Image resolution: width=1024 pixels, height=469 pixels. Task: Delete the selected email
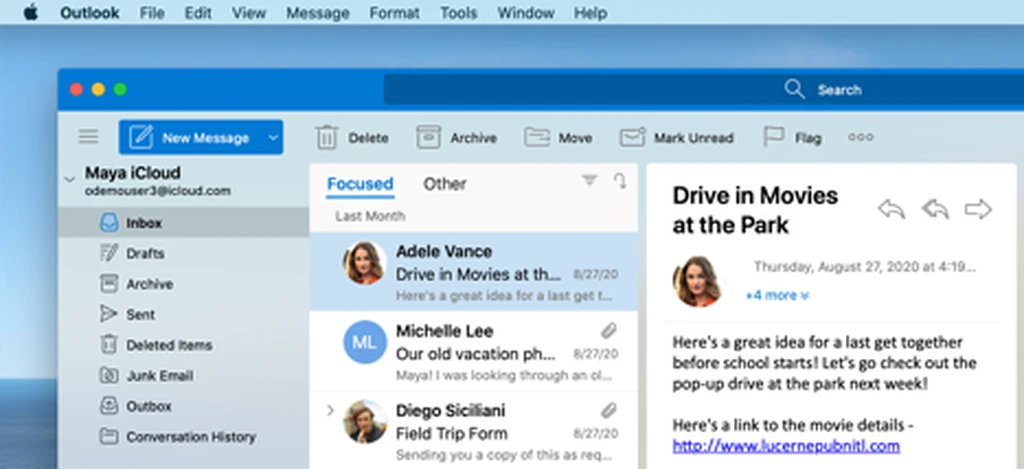(352, 138)
